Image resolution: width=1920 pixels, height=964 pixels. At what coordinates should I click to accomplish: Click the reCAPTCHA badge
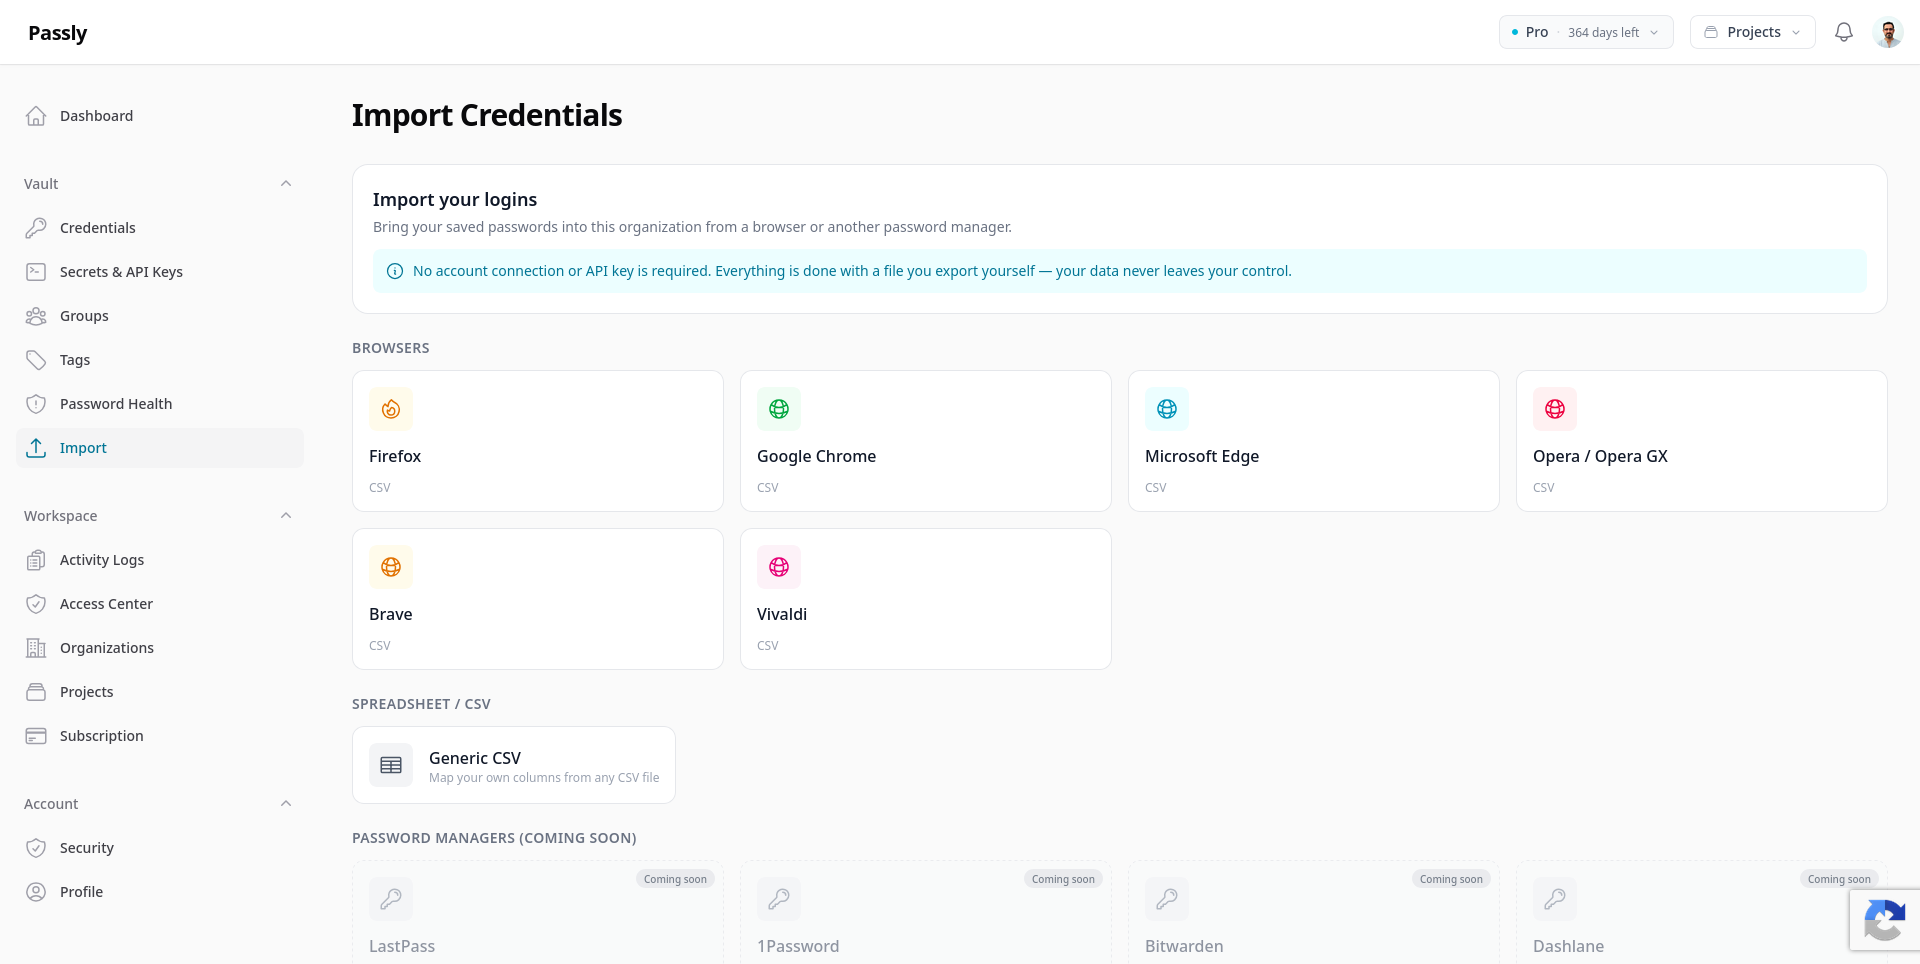(1885, 920)
